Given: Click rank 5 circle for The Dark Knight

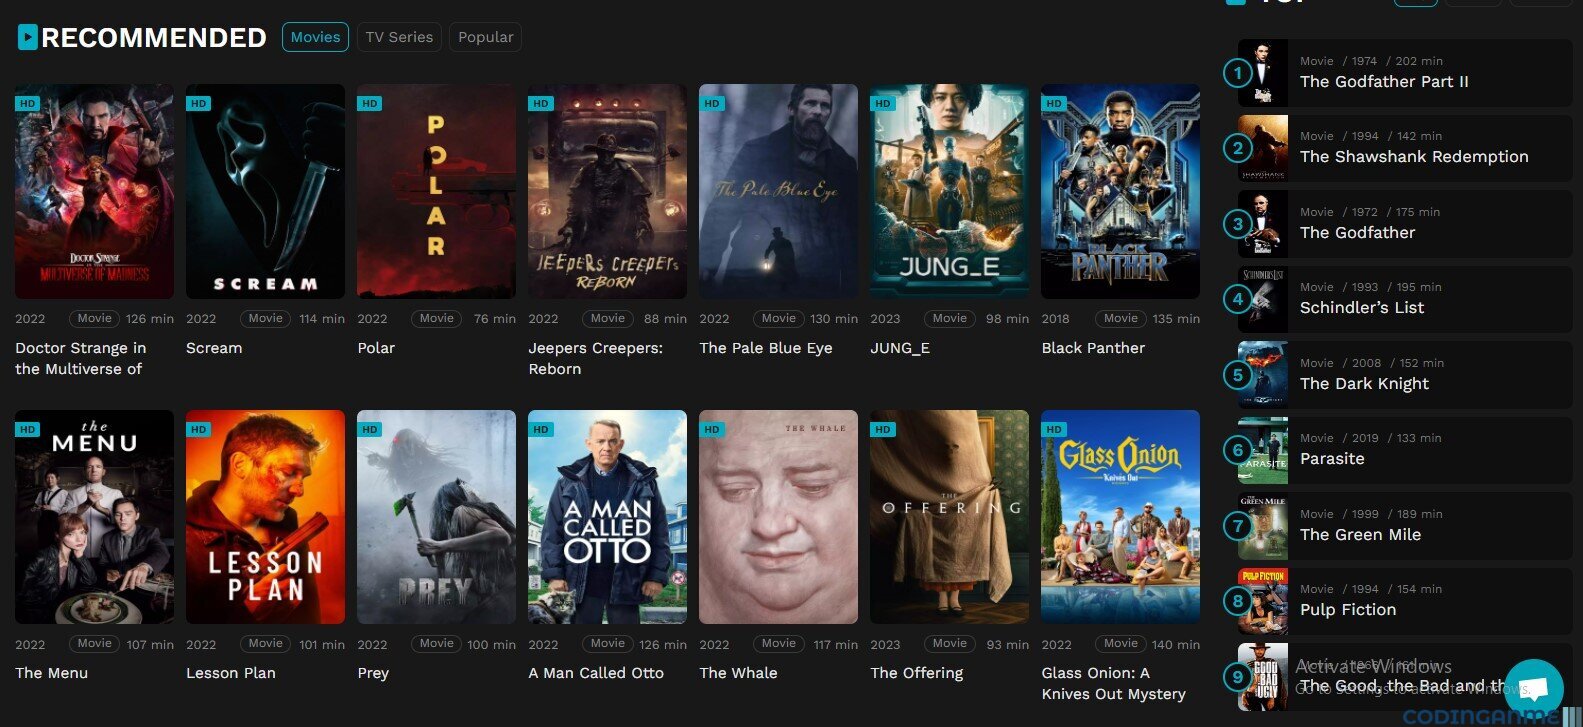Looking at the screenshot, I should pyautogui.click(x=1238, y=375).
